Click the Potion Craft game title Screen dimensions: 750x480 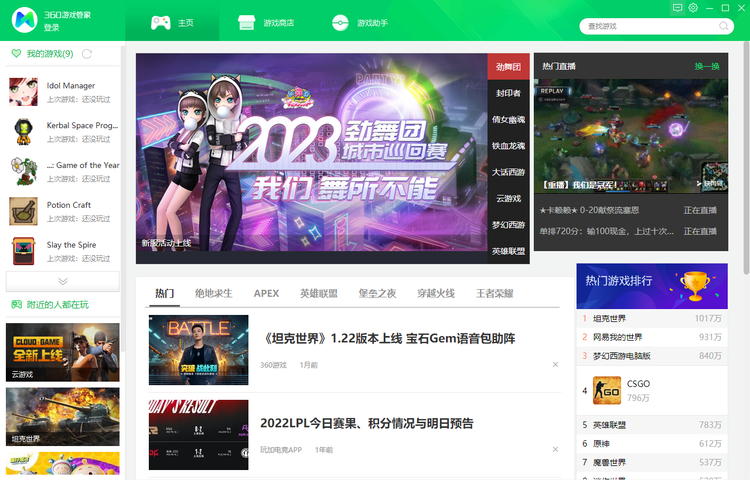click(x=69, y=205)
